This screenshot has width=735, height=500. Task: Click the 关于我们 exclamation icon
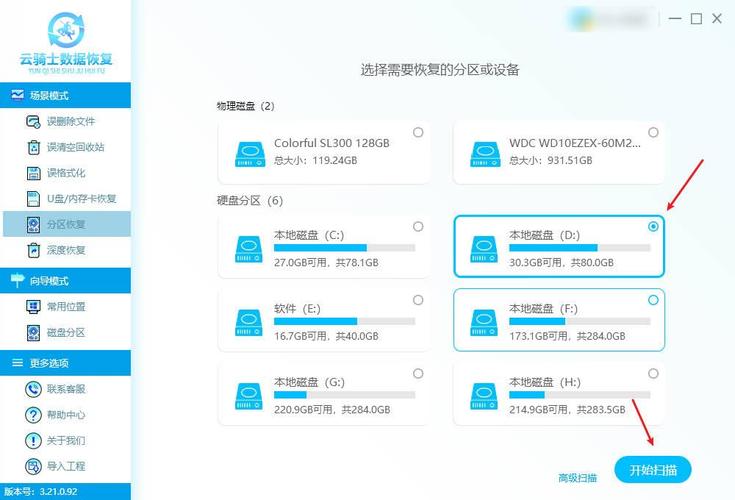tap(33, 440)
